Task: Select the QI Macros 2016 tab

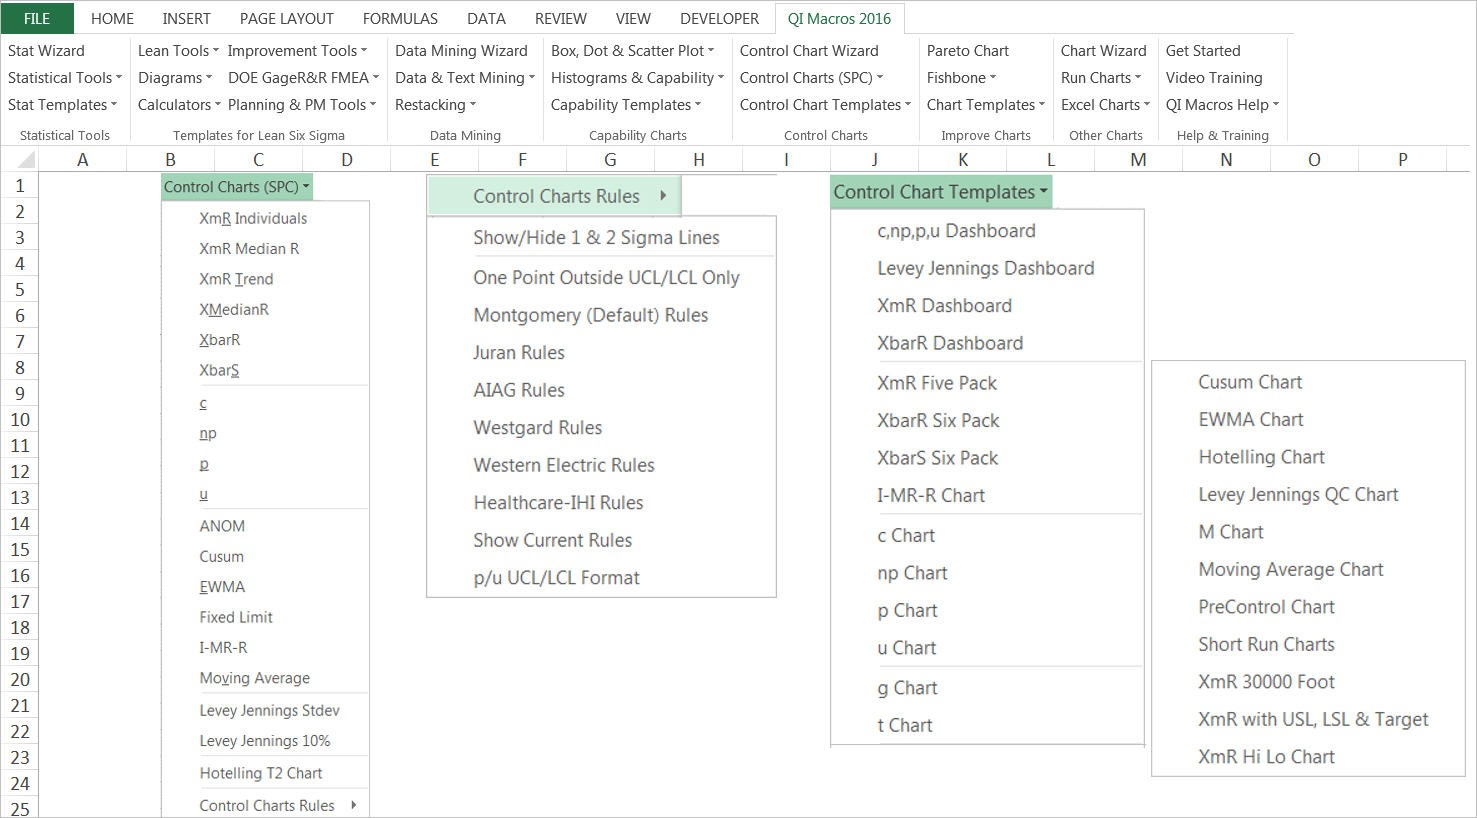Action: (x=839, y=18)
